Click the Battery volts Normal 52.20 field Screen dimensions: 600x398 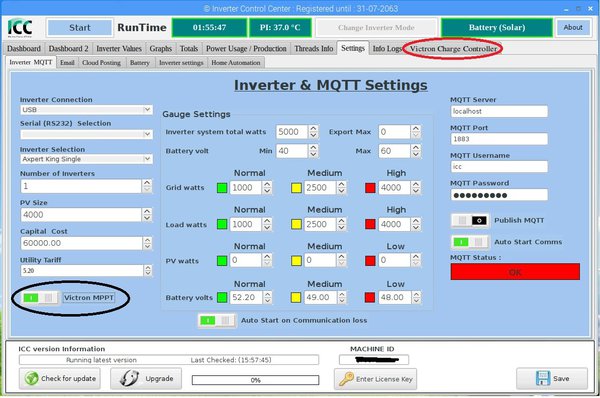click(x=246, y=297)
